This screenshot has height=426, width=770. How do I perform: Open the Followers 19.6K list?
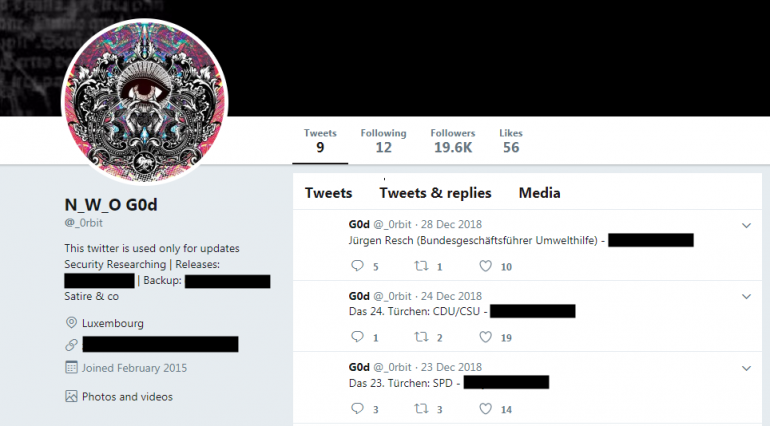pyautogui.click(x=453, y=141)
